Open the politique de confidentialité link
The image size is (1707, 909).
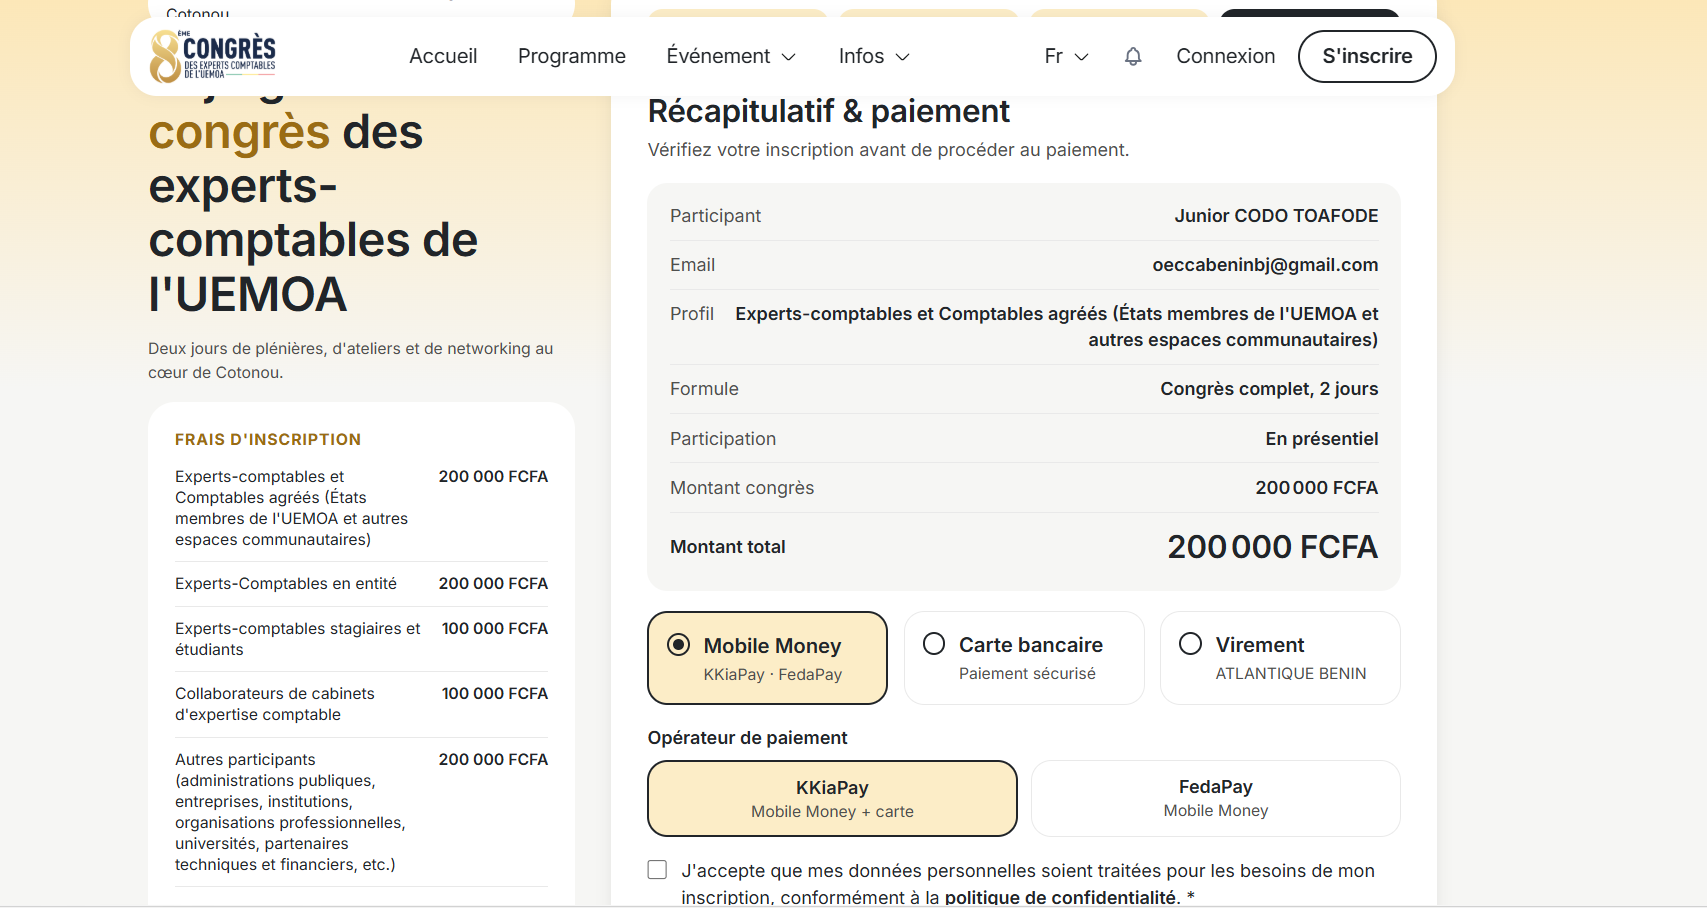tap(1061, 897)
